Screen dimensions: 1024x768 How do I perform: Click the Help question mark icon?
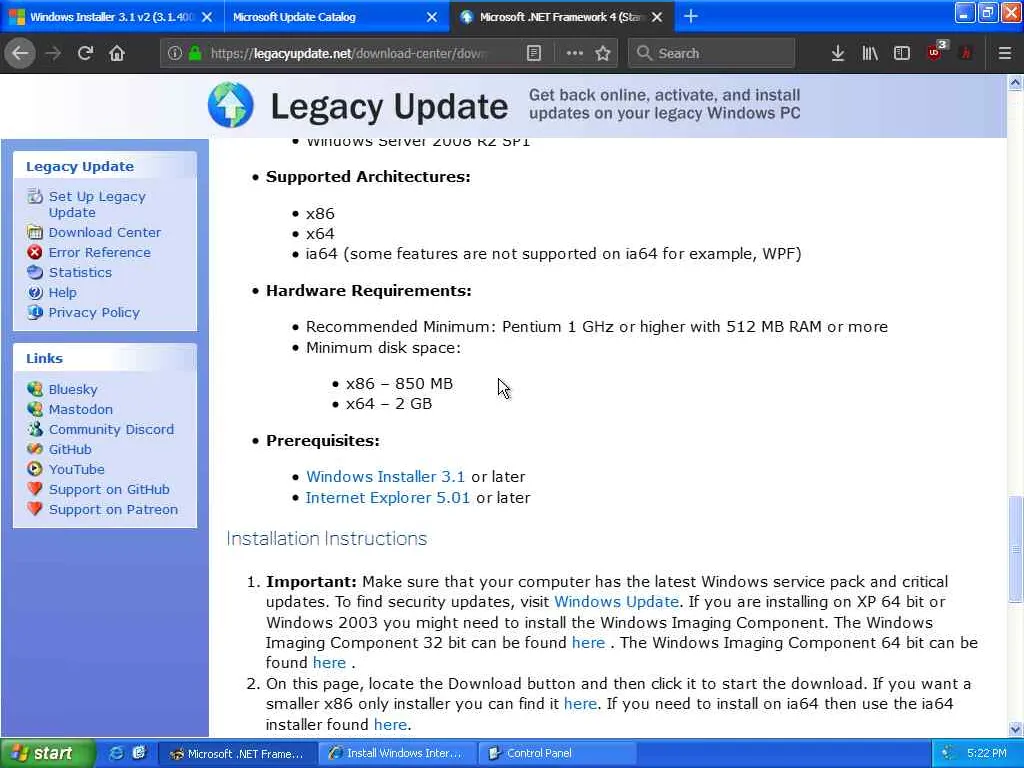35,293
